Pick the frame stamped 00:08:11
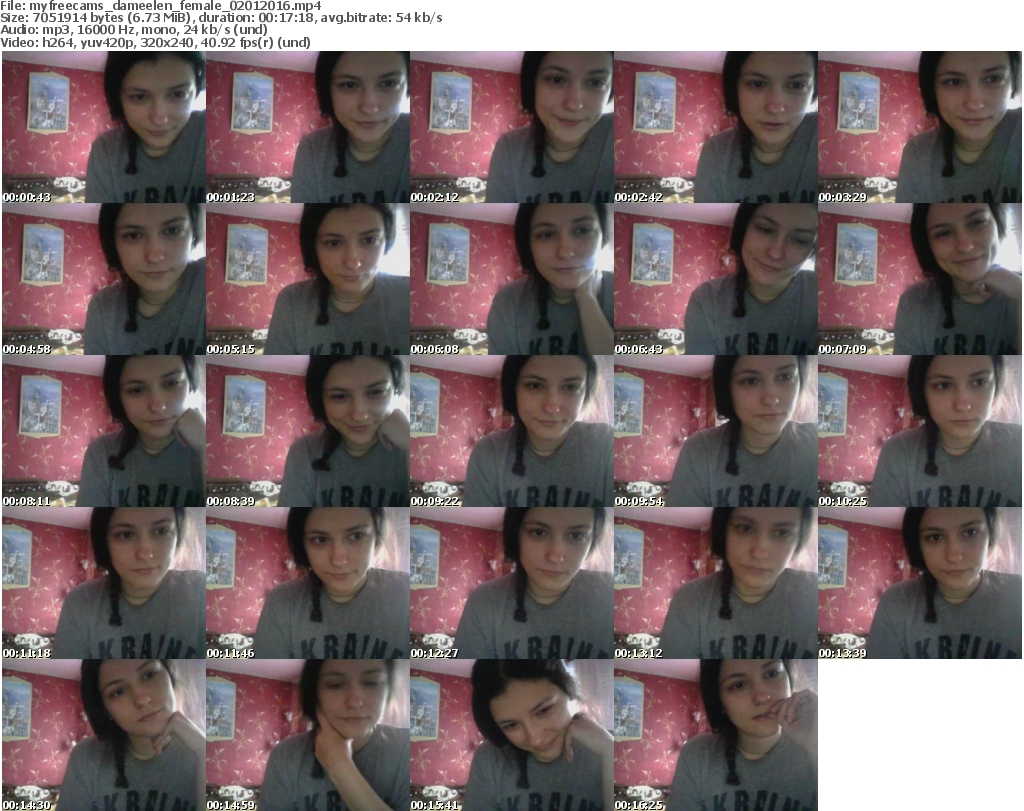This screenshot has width=1024, height=811. 104,431
